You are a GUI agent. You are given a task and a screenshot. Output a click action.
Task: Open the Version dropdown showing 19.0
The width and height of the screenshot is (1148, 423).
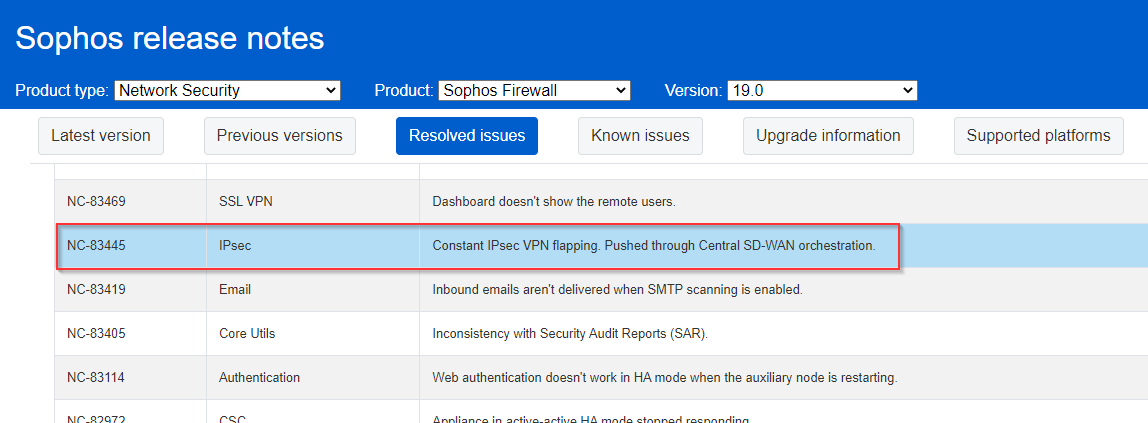pyautogui.click(x=822, y=91)
